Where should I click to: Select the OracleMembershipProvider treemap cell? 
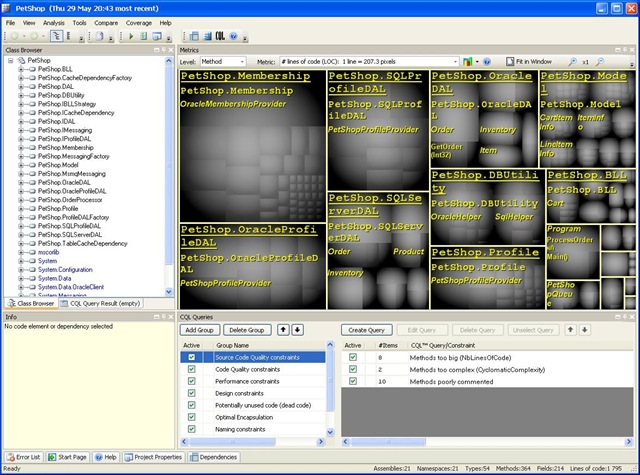coord(233,104)
